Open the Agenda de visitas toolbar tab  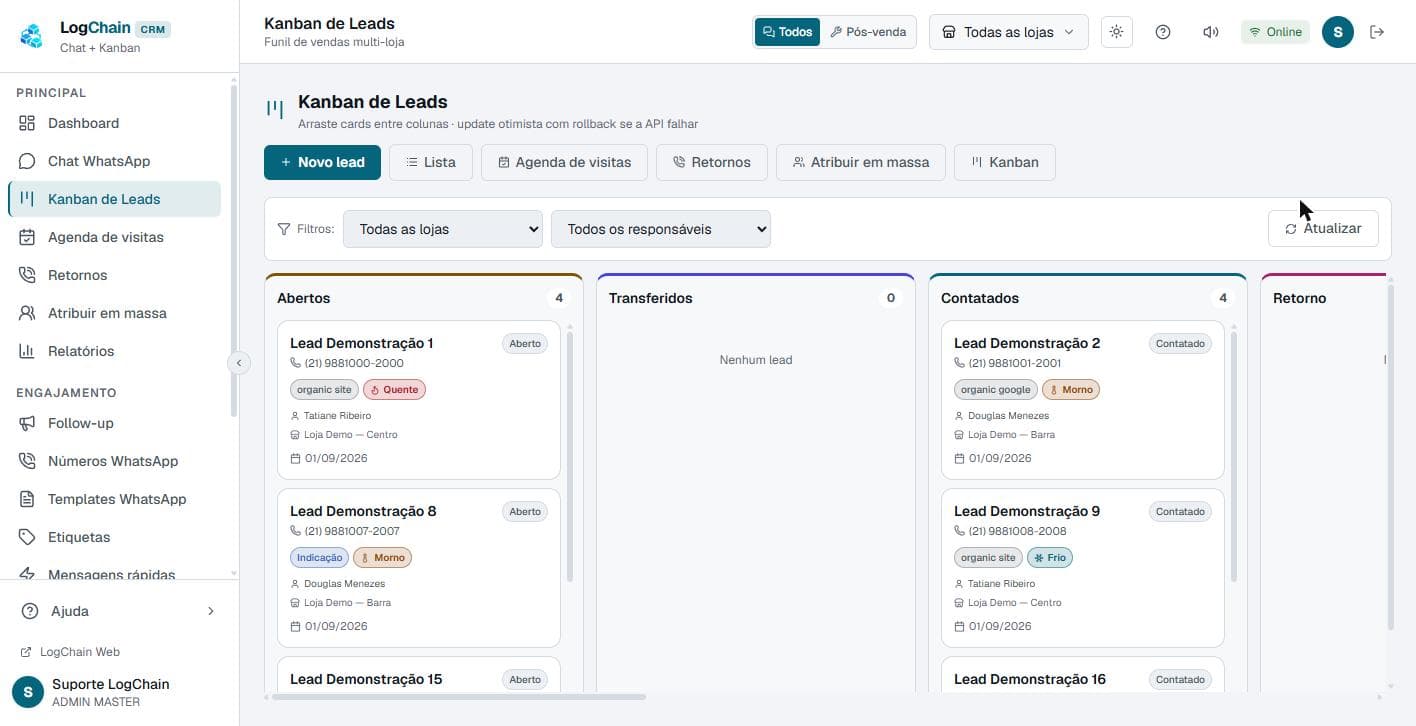coord(564,162)
